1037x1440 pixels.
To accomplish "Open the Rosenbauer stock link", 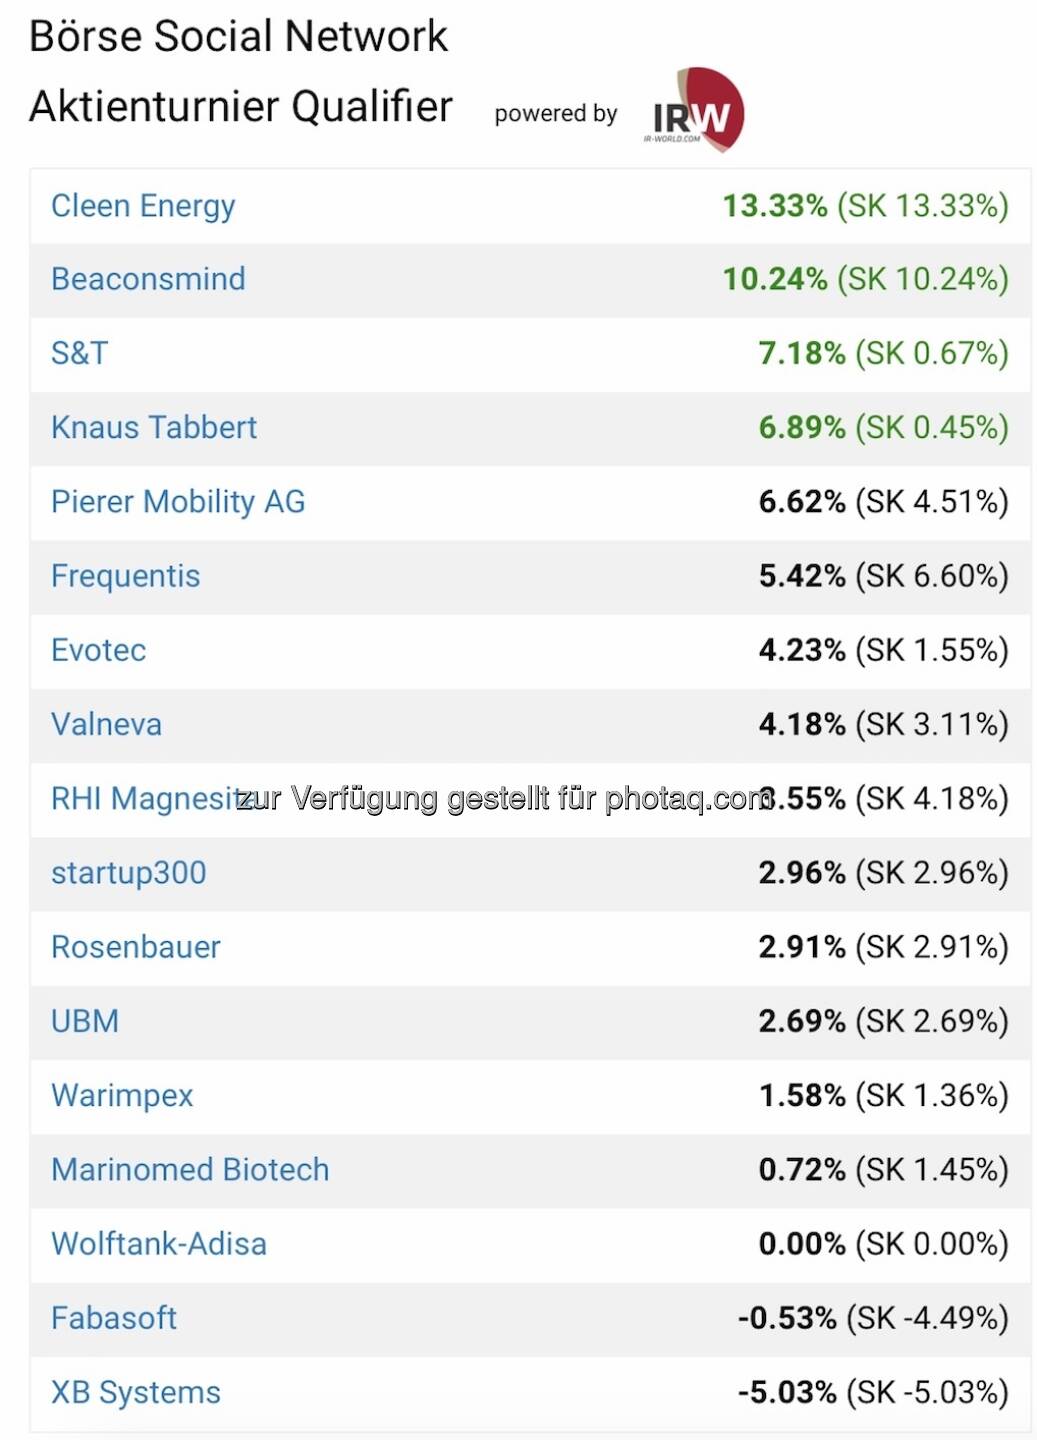I will click(x=136, y=947).
